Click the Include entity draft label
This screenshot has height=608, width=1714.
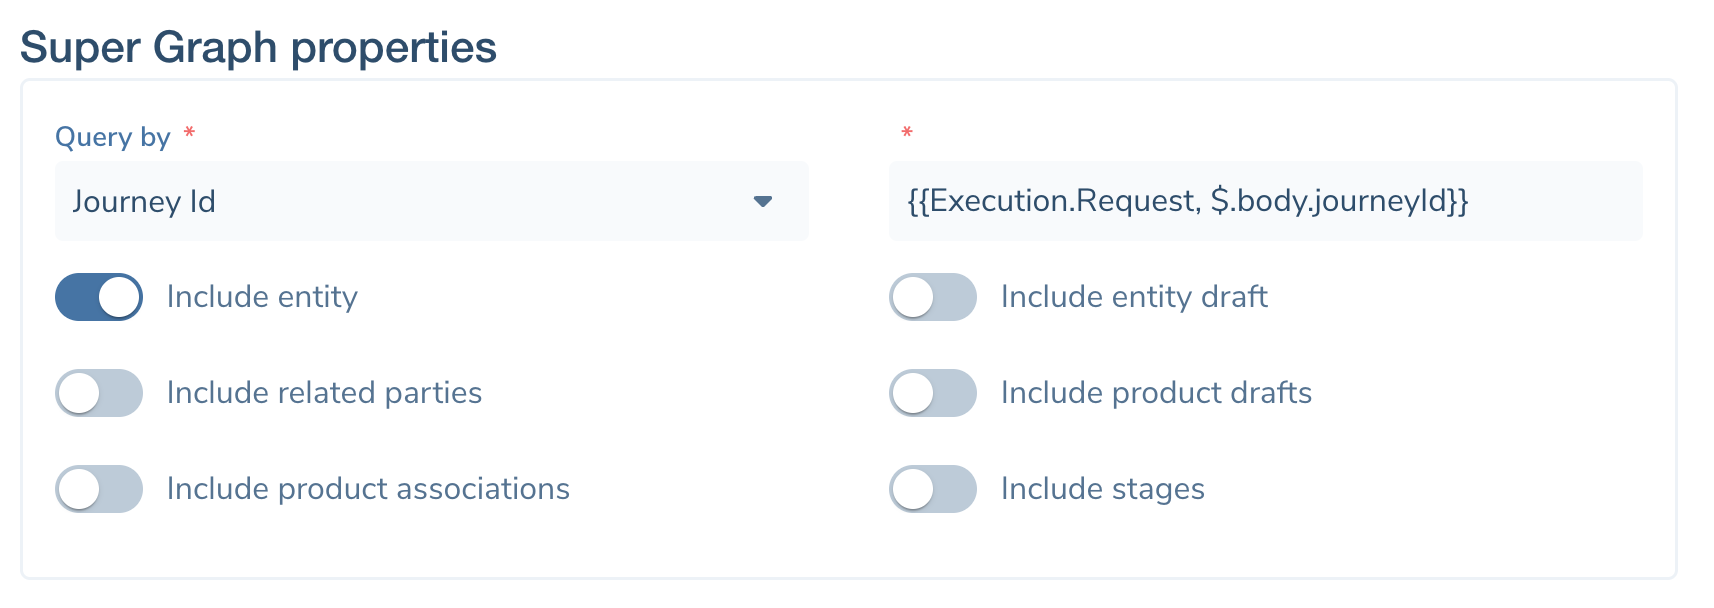click(x=1134, y=296)
